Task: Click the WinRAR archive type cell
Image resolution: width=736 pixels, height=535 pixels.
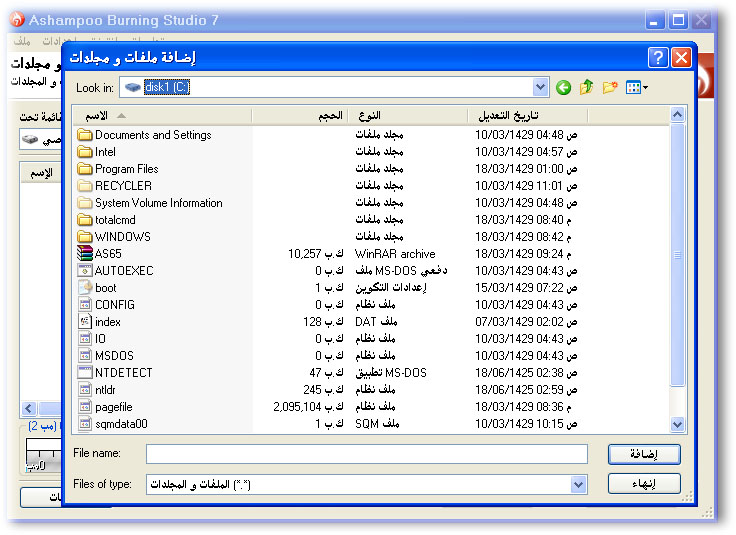Action: [395, 254]
